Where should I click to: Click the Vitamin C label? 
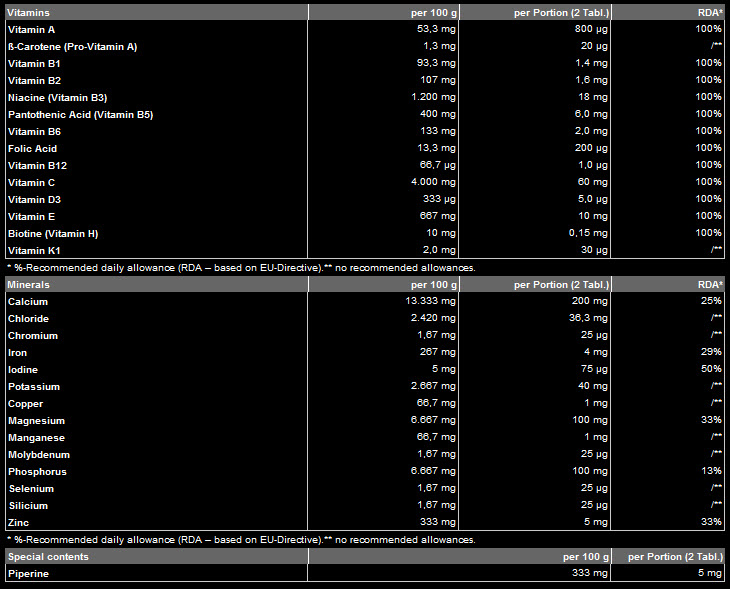(x=31, y=183)
